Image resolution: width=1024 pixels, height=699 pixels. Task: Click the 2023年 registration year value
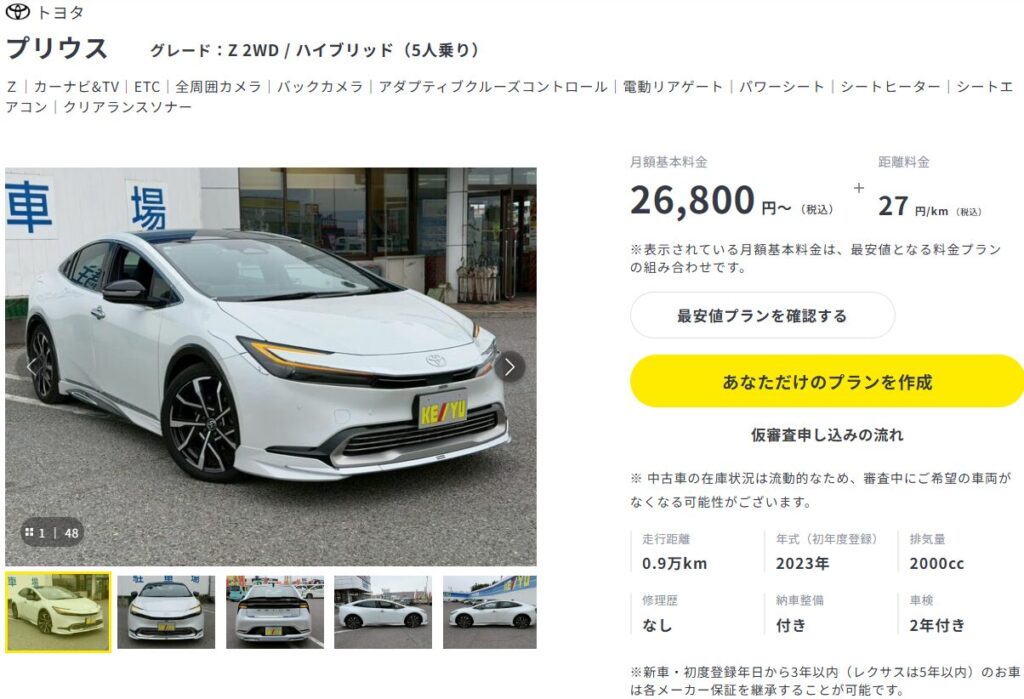(x=803, y=563)
